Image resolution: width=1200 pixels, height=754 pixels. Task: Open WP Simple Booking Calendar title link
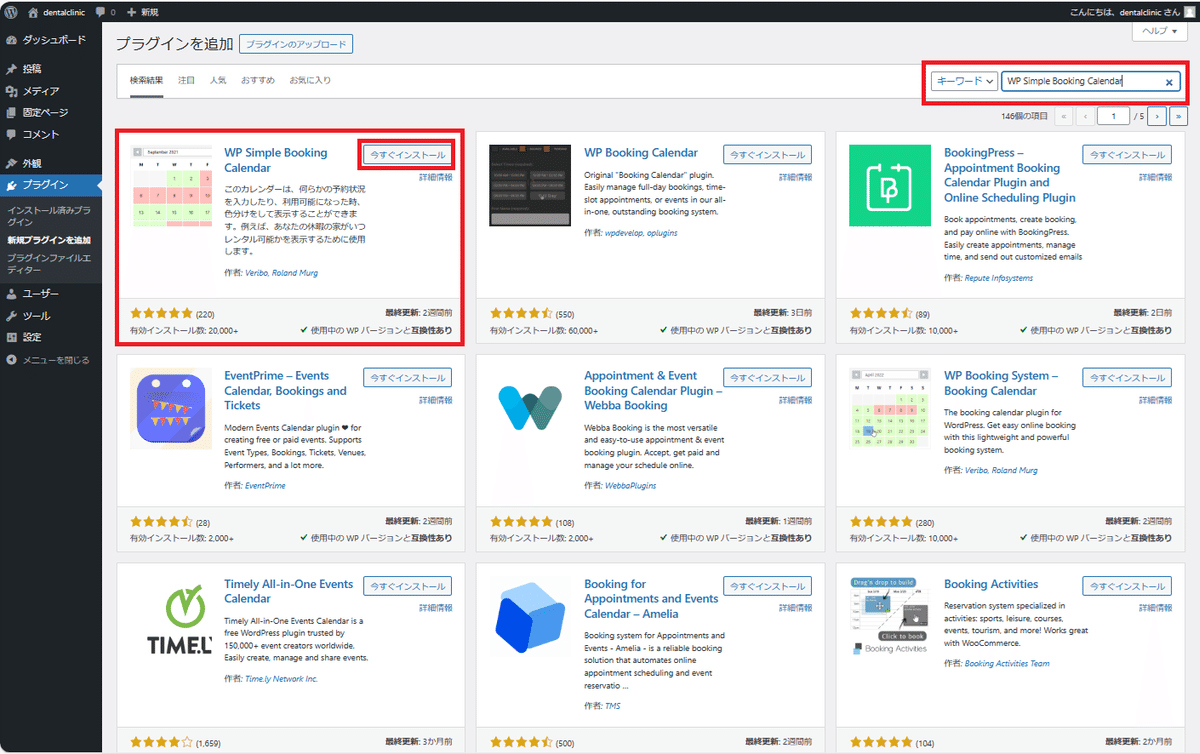pos(276,160)
